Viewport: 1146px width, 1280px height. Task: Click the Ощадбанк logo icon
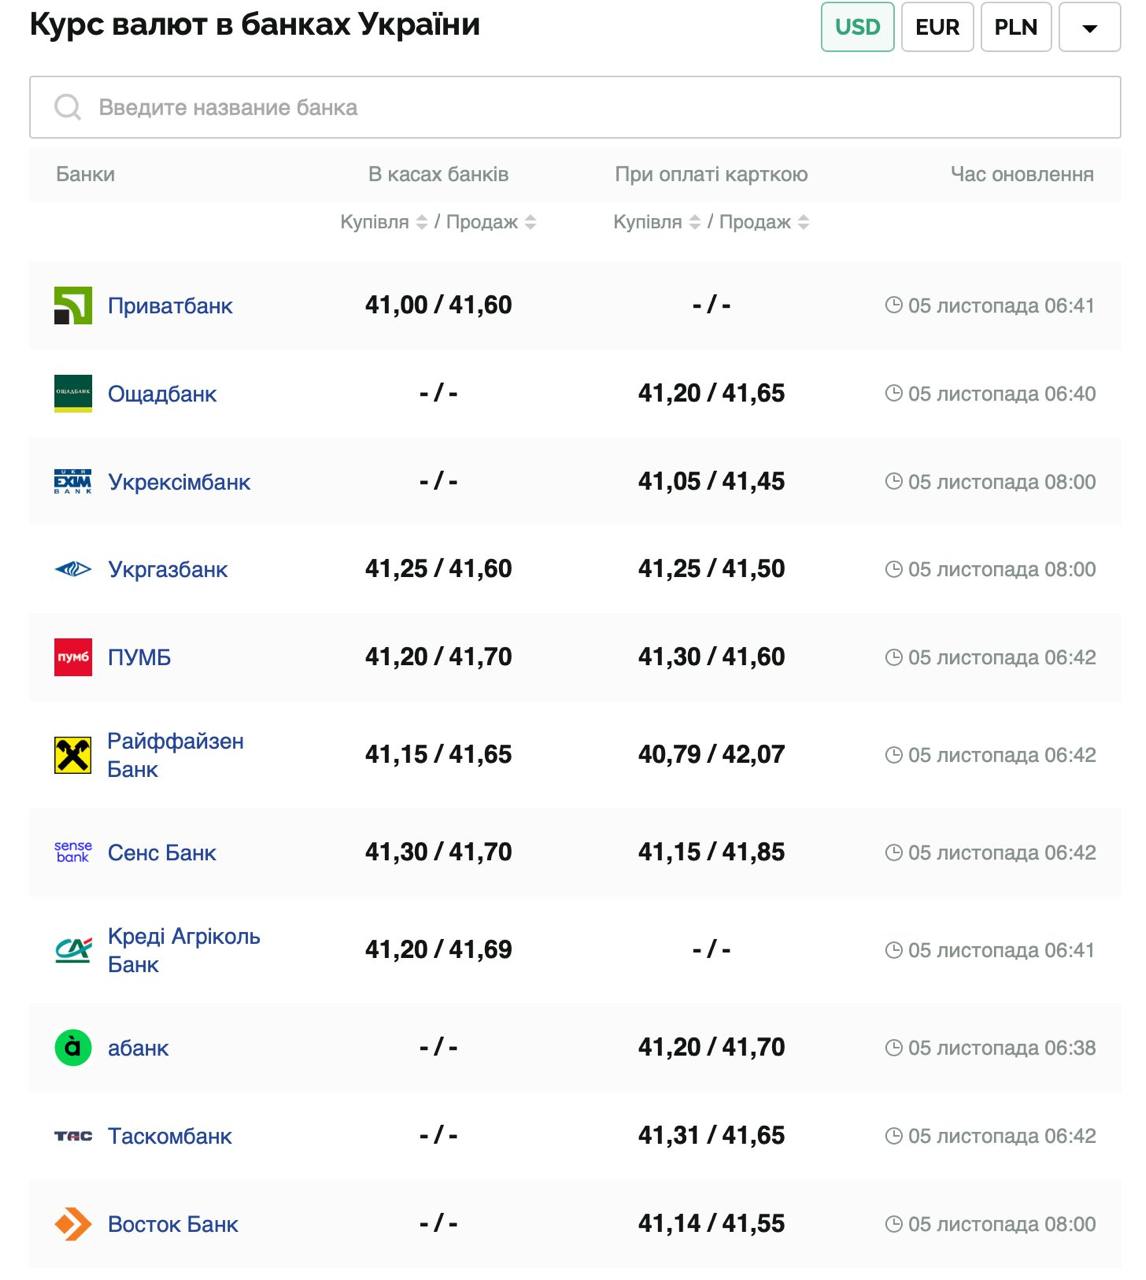(x=73, y=394)
